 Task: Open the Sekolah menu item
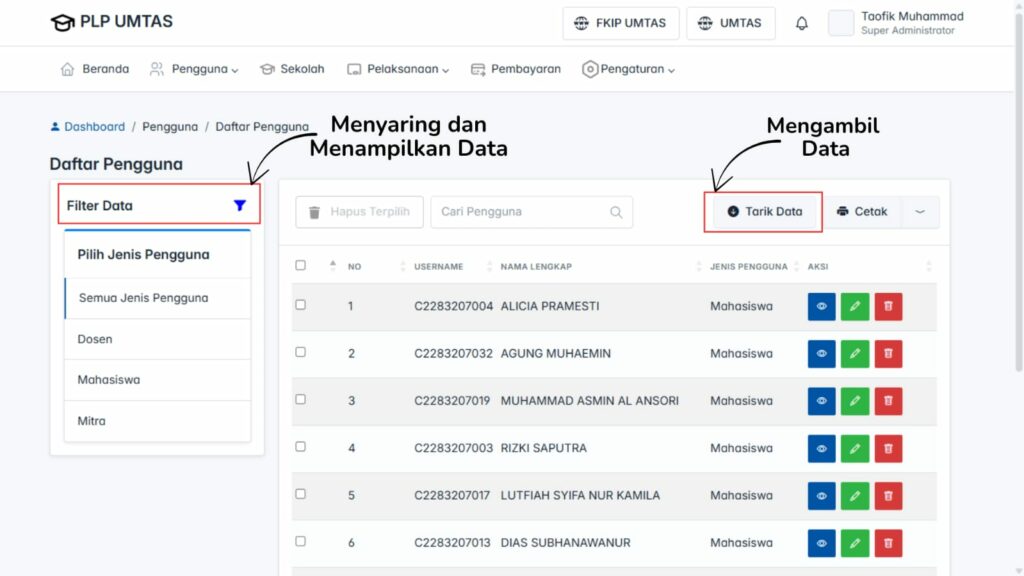[x=292, y=69]
